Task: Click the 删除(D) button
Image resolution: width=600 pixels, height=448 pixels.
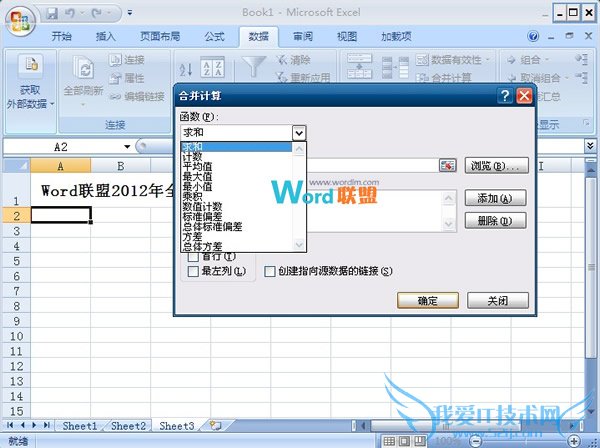Action: [x=495, y=221]
